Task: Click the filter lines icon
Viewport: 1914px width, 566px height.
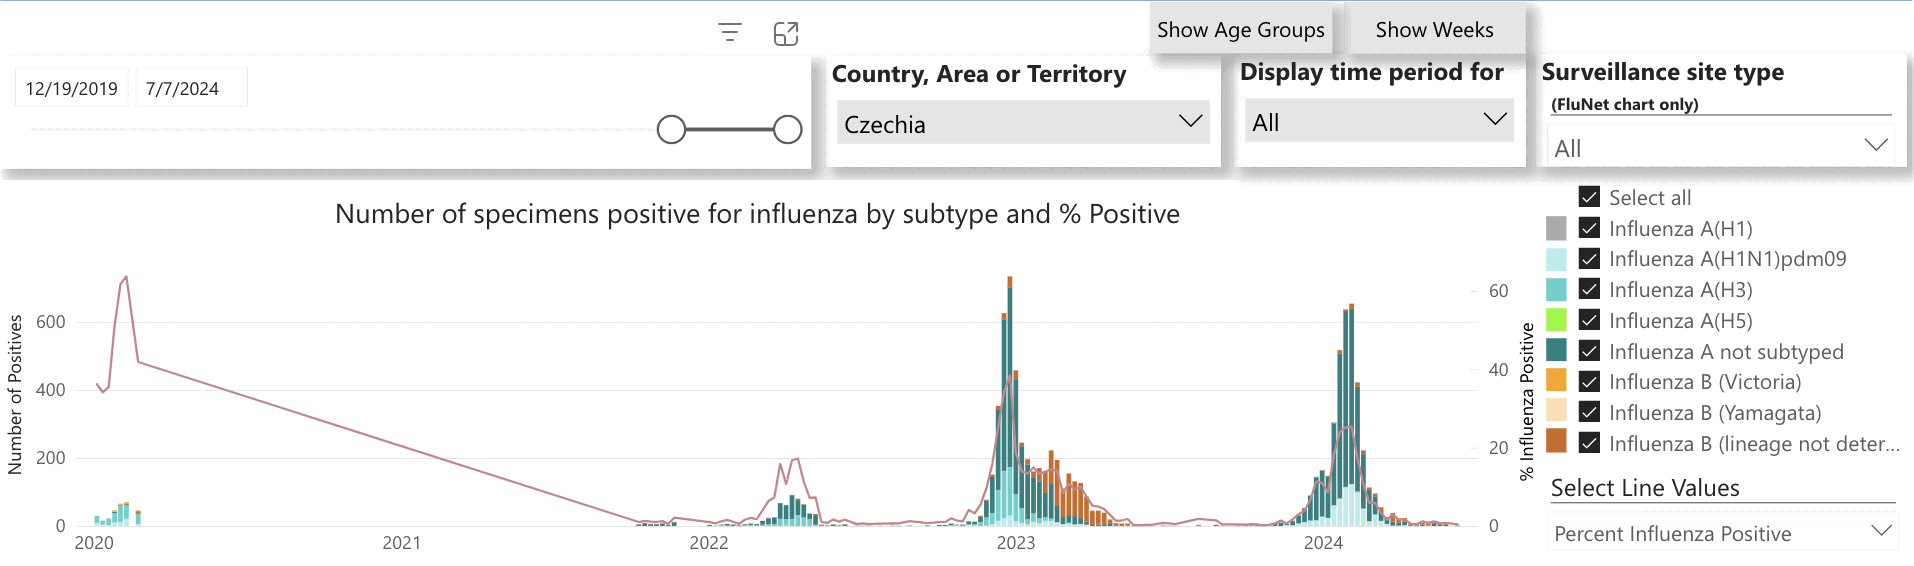Action: pos(730,33)
